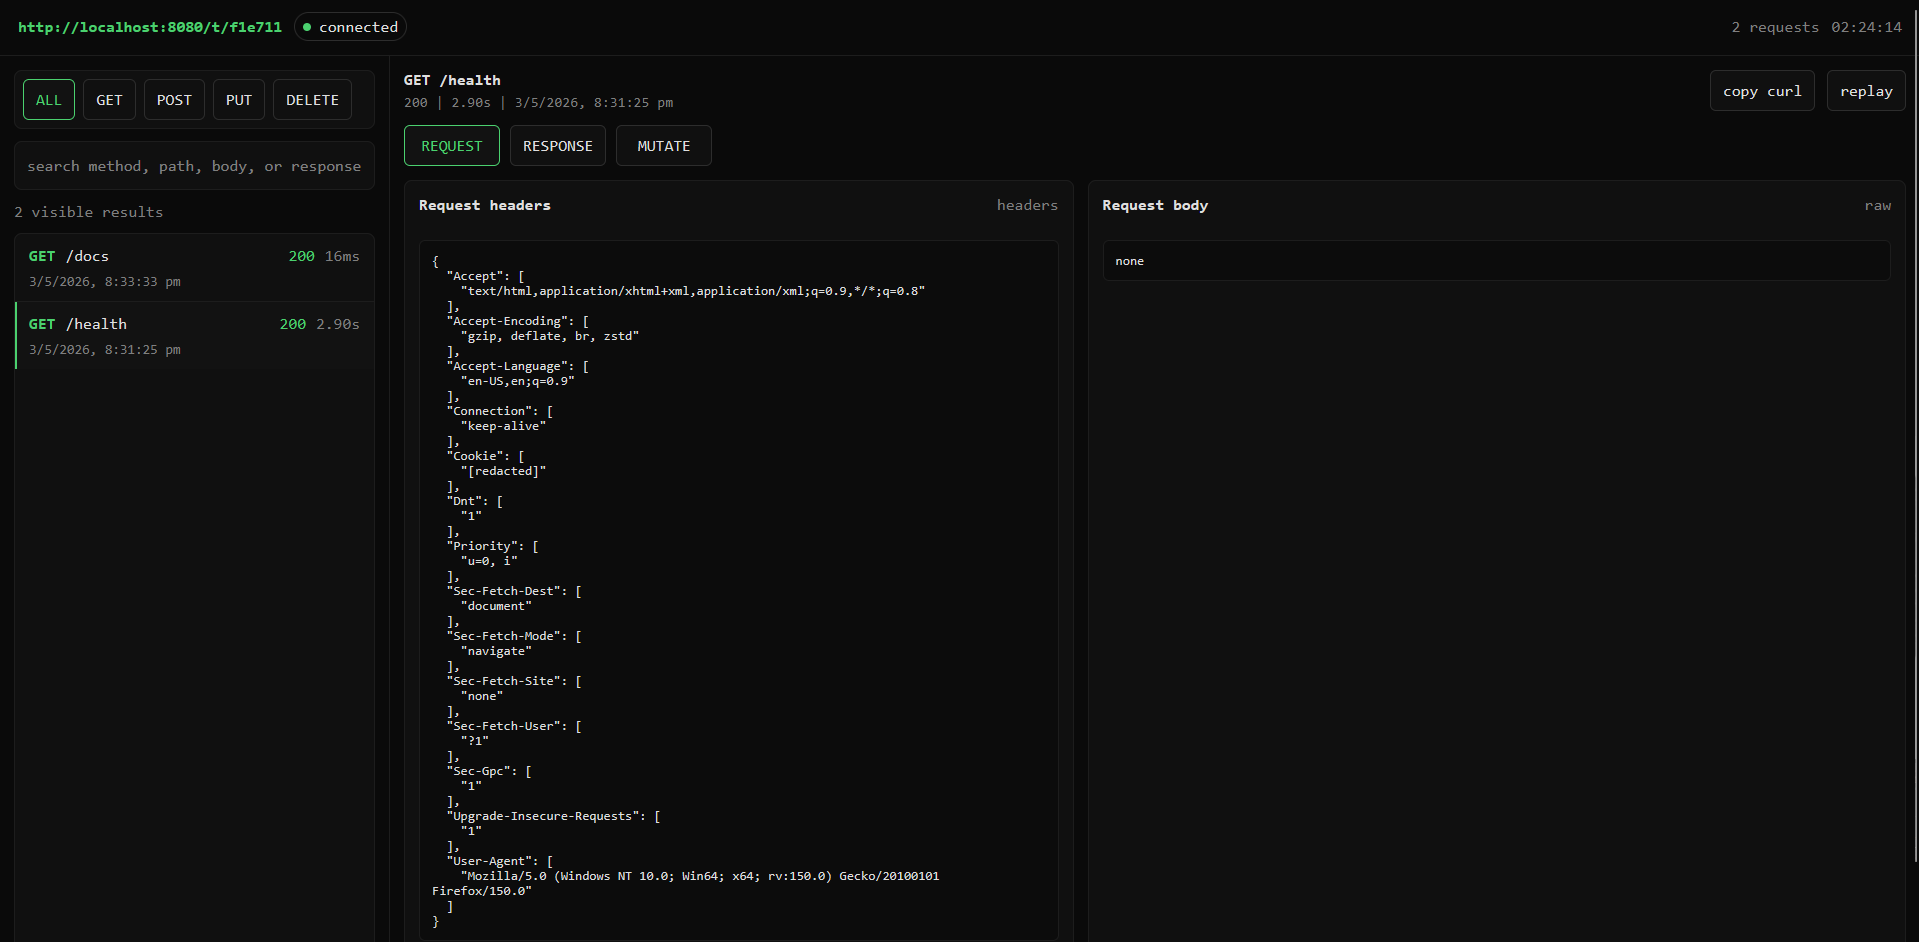Click the 16ms duration on /docs row
1919x942 pixels.
tap(342, 256)
